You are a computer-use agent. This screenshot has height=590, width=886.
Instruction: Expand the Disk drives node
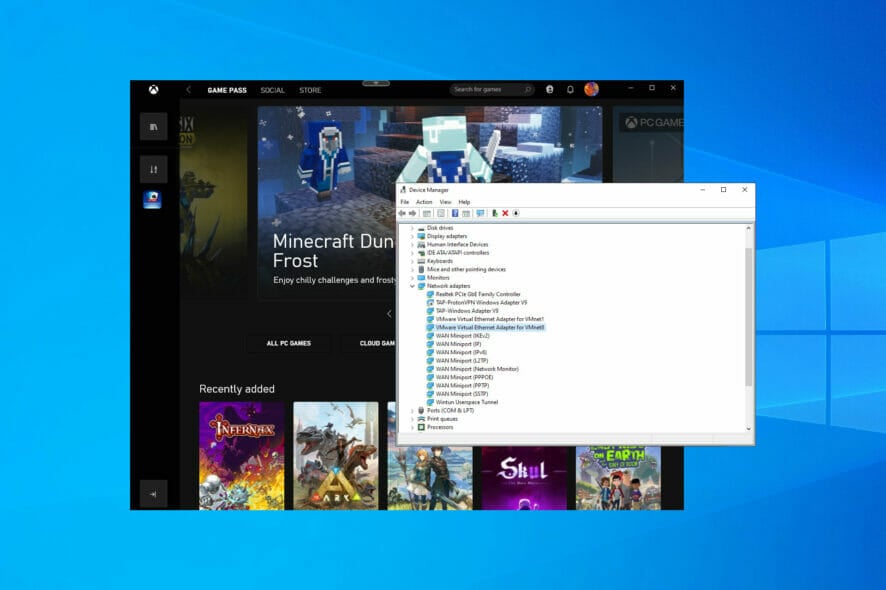(x=412, y=228)
